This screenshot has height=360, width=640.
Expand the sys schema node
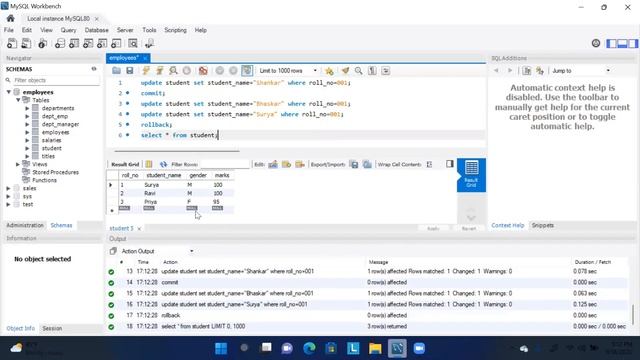pos(9,196)
